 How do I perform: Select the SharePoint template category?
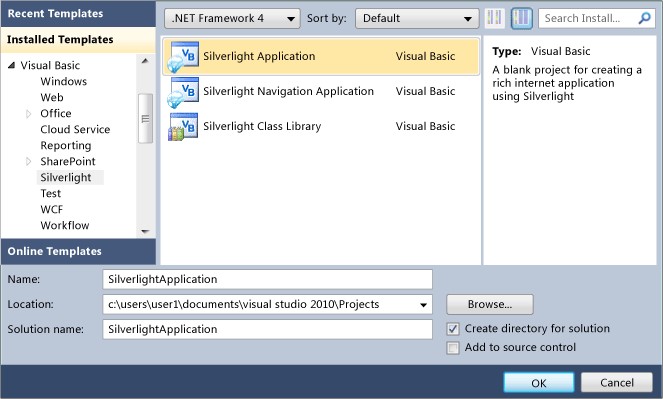click(x=68, y=161)
